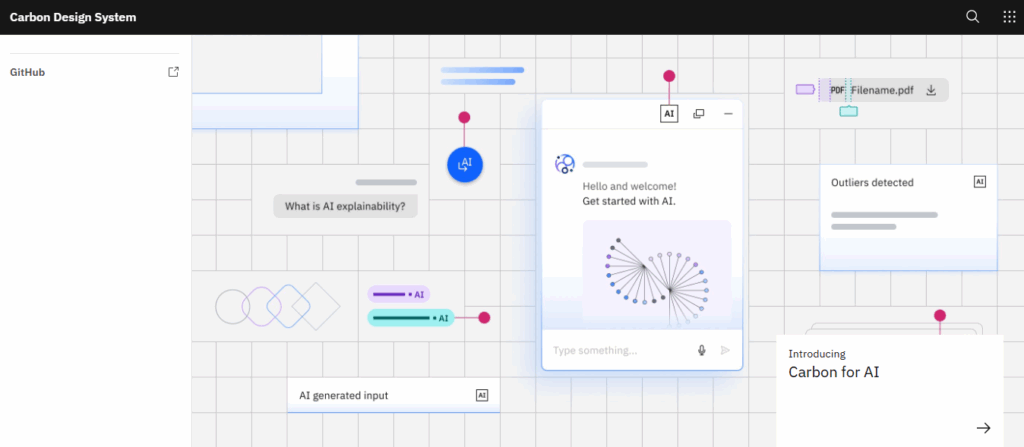Minimize the chat panel with dash icon
The image size is (1024, 447).
(728, 114)
